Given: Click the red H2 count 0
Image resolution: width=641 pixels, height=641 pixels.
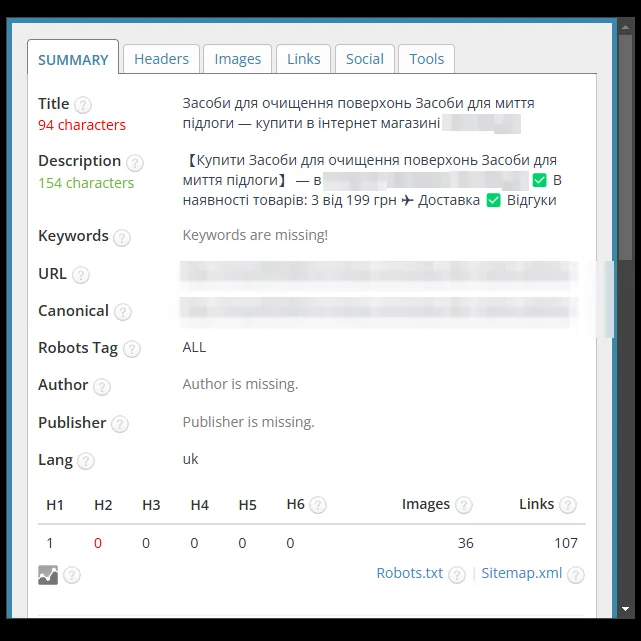Looking at the screenshot, I should [98, 543].
